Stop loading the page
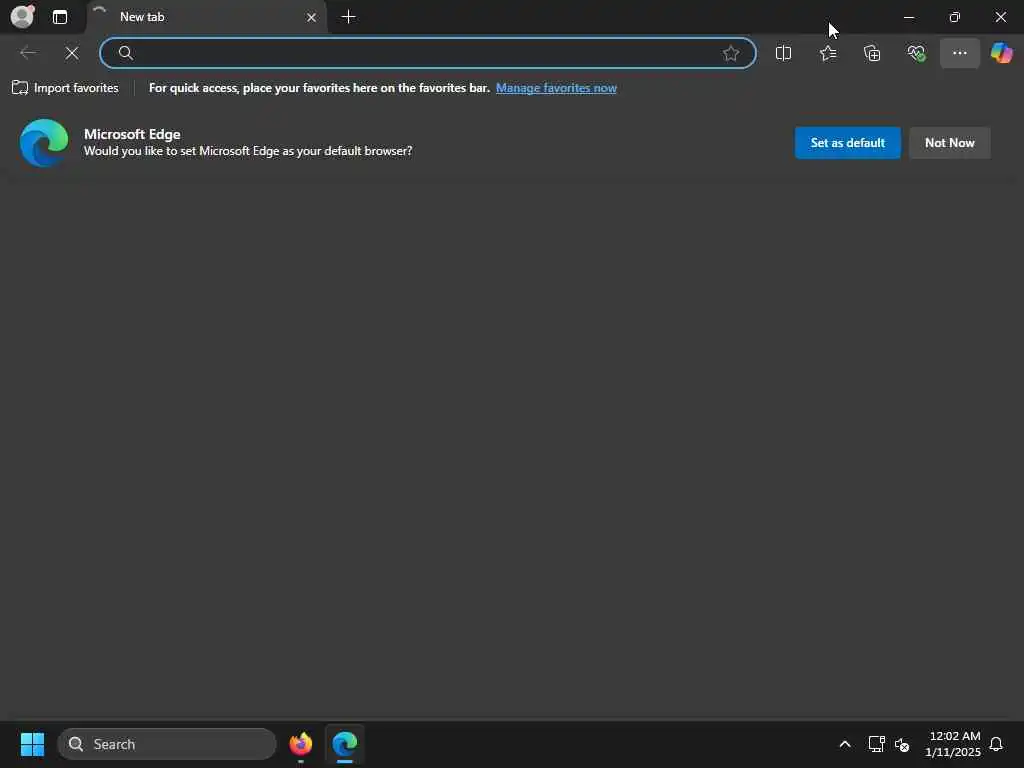The image size is (1024, 768). click(72, 53)
